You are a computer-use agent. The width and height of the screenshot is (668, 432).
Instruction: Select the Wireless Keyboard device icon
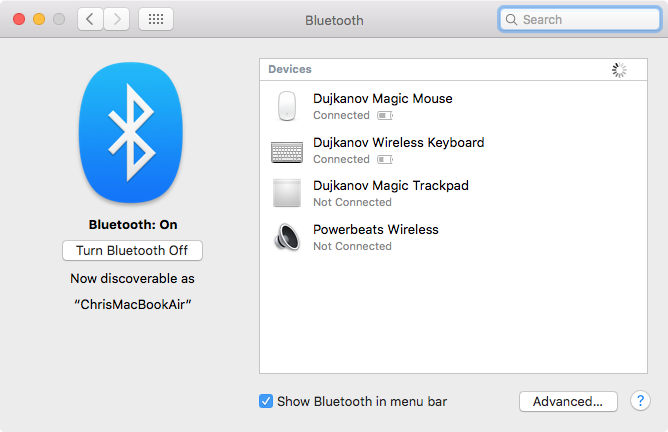pyautogui.click(x=287, y=152)
